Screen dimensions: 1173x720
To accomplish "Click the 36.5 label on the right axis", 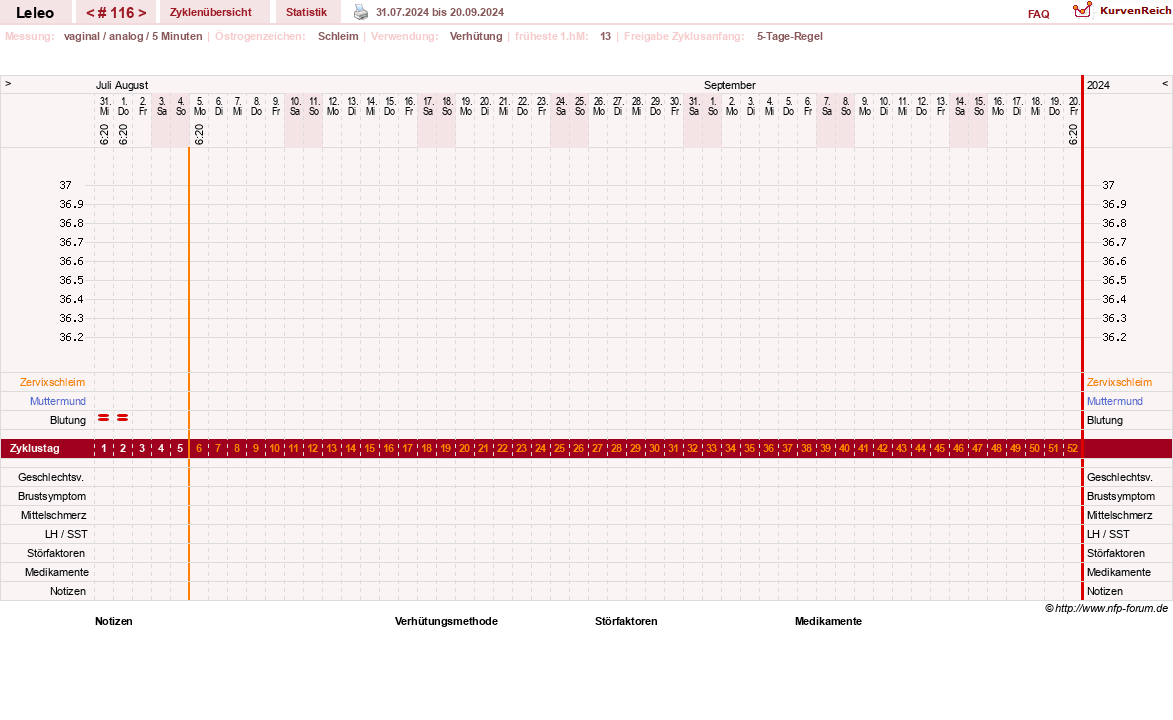I will point(1114,280).
